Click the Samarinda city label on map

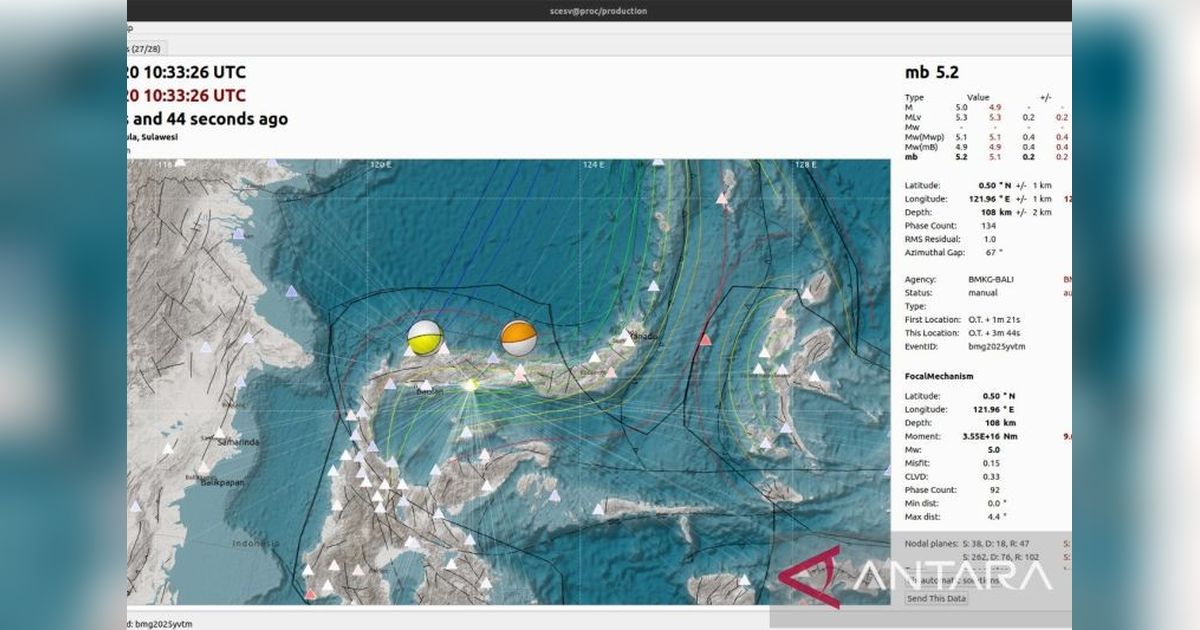click(x=236, y=442)
